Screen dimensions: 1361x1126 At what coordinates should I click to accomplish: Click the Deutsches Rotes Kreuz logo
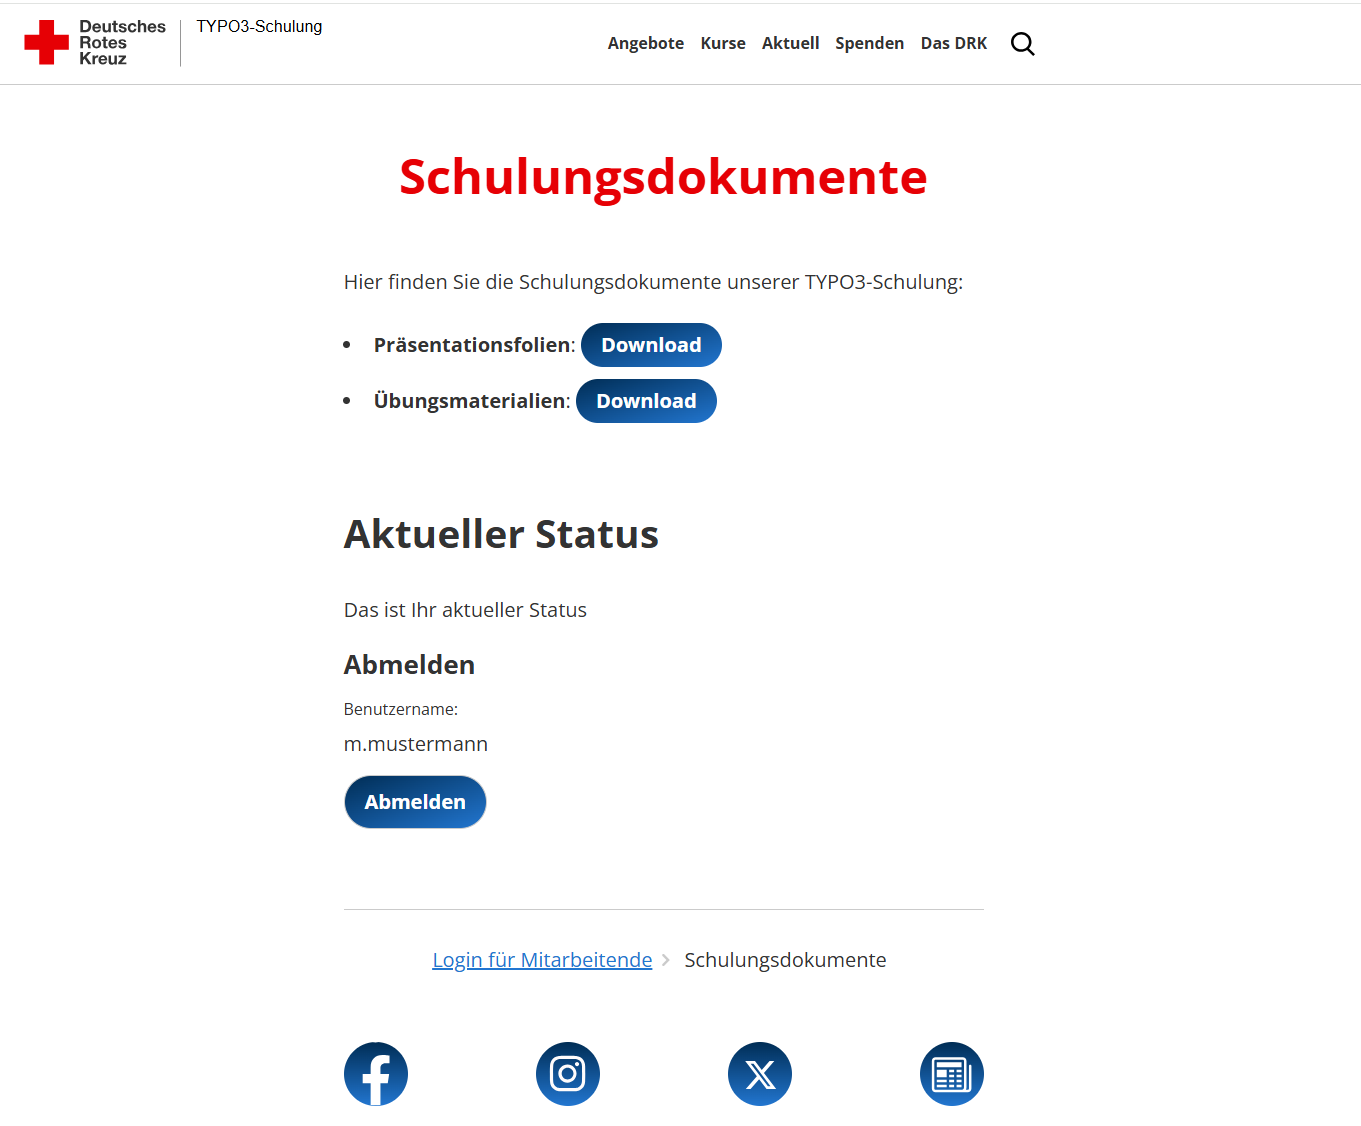click(95, 43)
